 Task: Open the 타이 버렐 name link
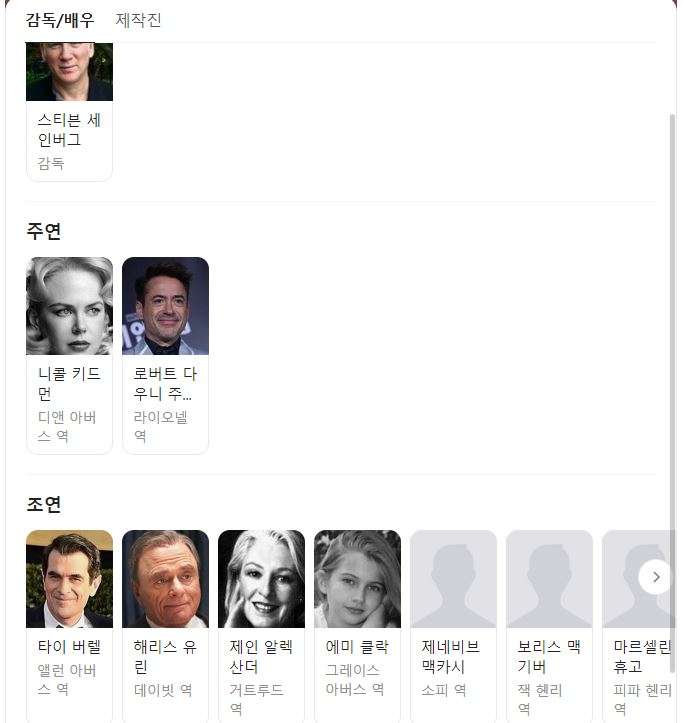click(x=69, y=646)
